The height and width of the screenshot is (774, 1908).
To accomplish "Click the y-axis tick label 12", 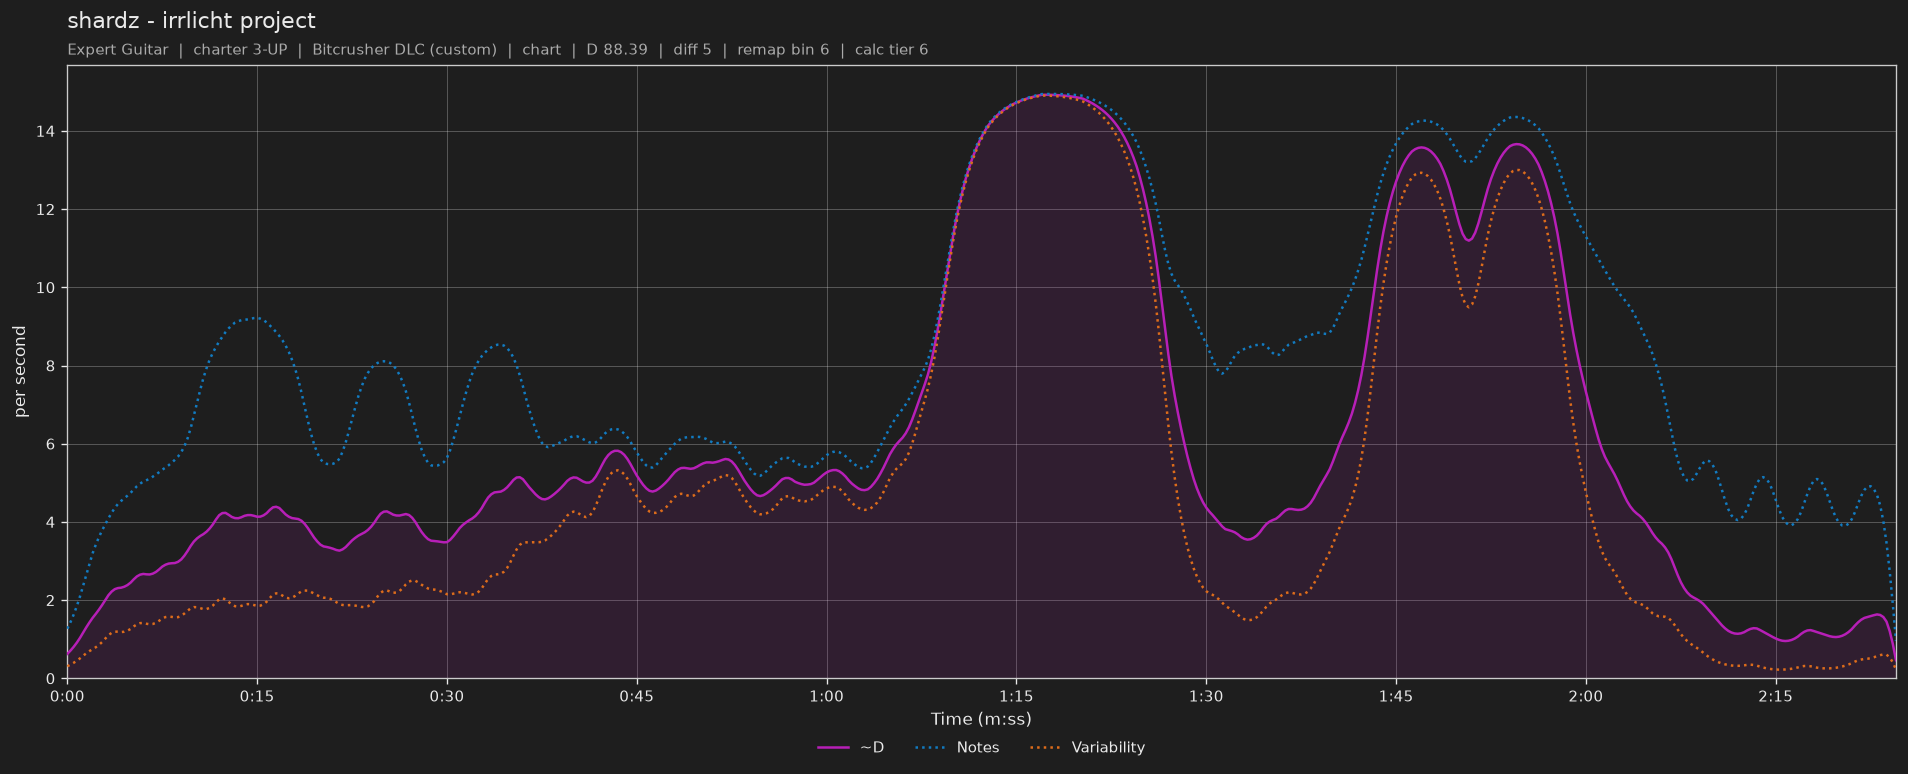I will [x=47, y=210].
